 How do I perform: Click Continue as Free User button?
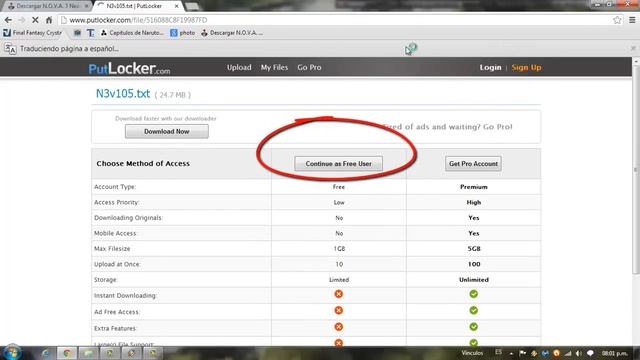(x=338, y=164)
